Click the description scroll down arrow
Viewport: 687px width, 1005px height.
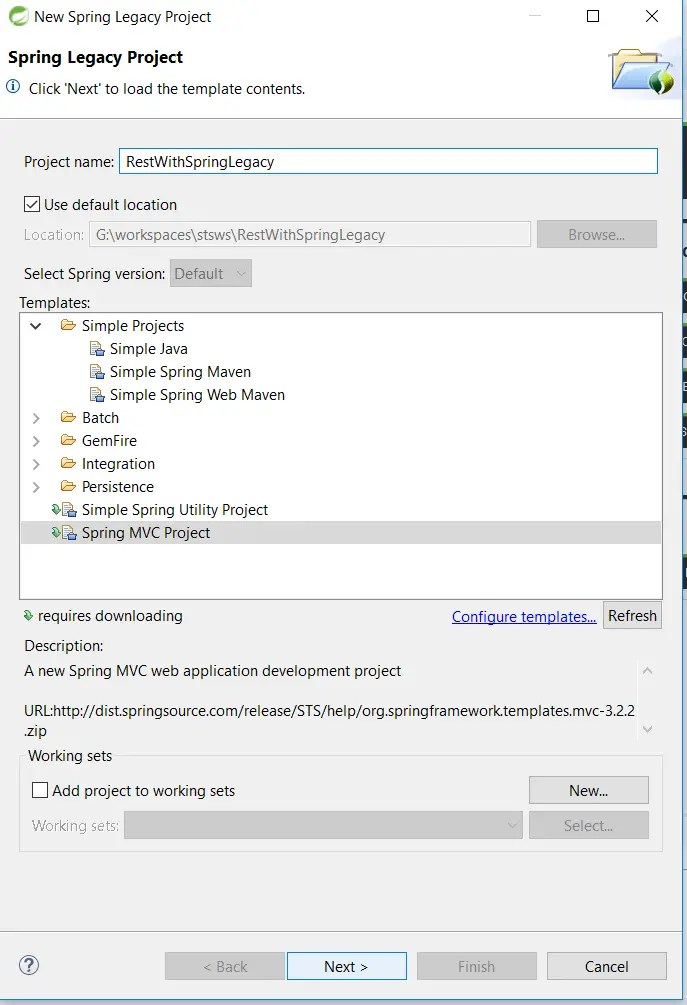(x=647, y=729)
